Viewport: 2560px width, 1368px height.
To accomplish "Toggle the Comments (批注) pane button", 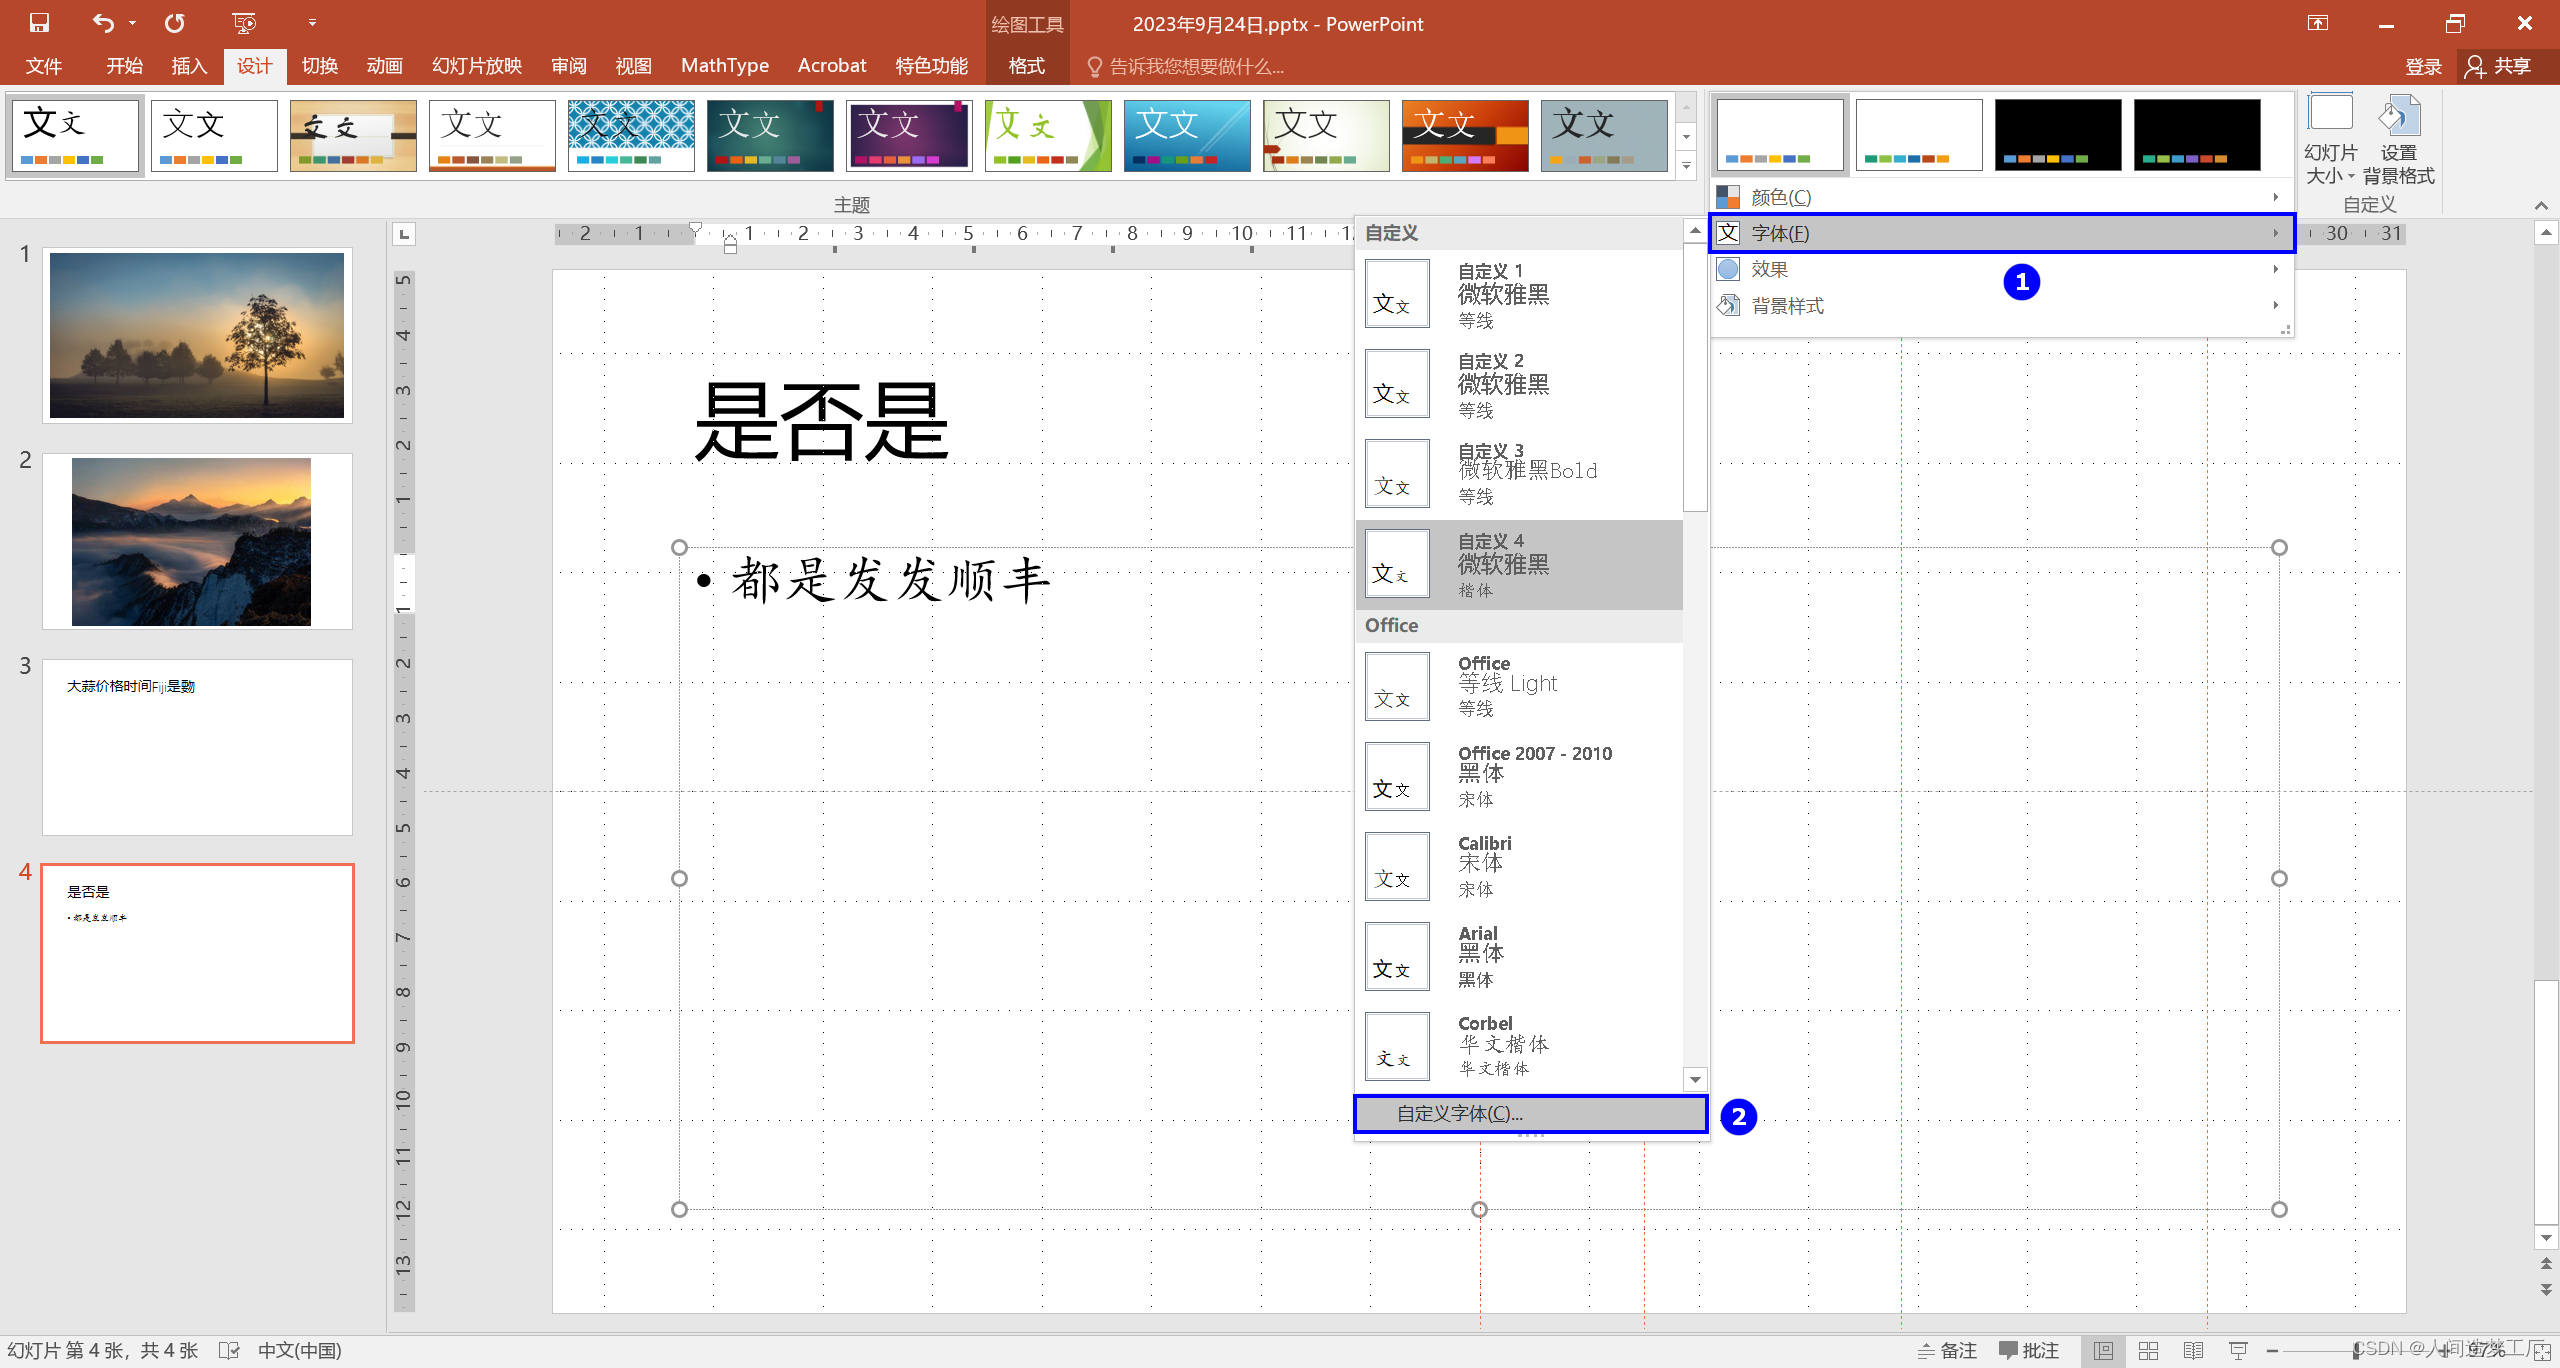I will click(2029, 1351).
